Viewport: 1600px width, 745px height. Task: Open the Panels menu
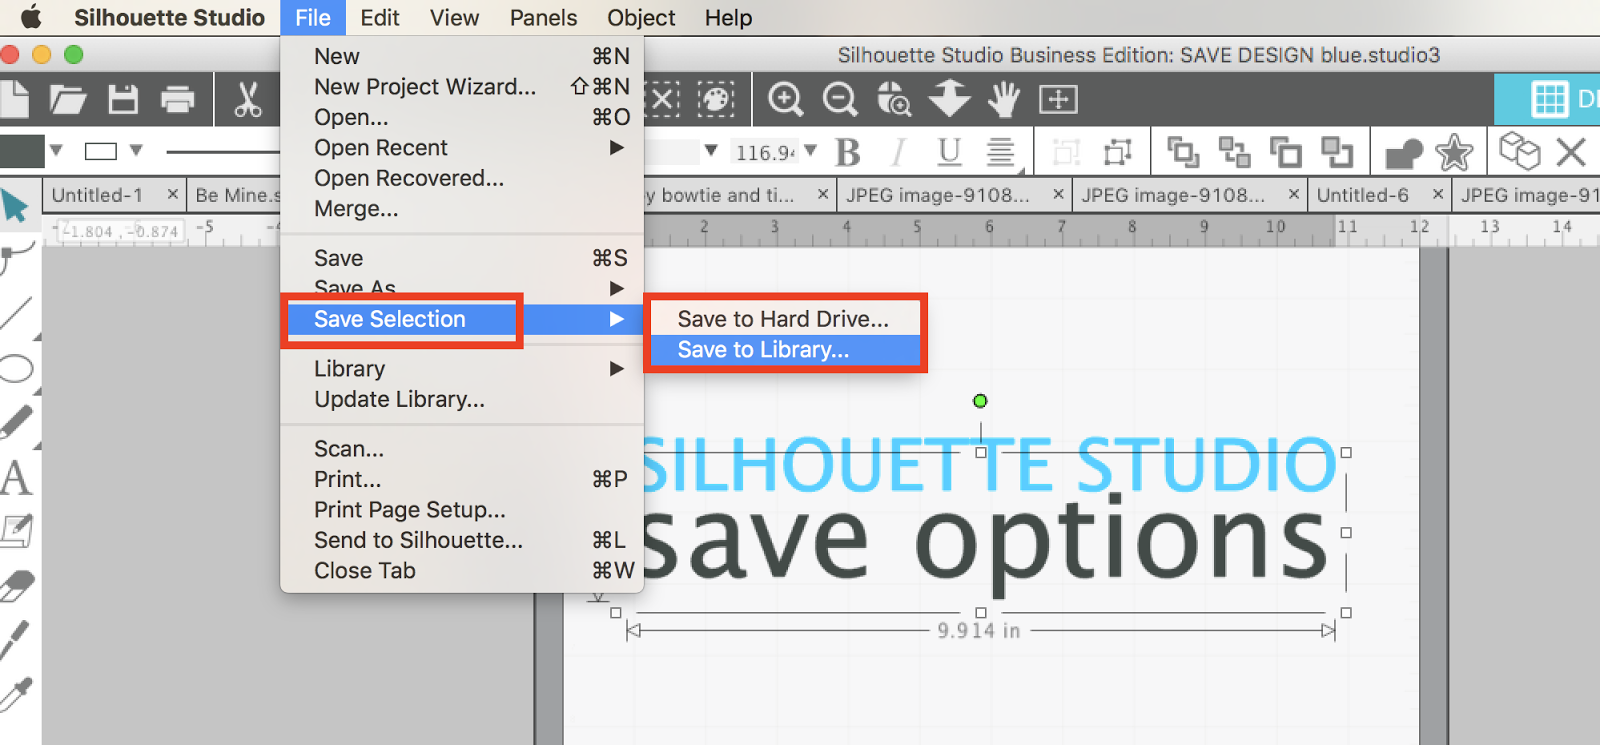pos(543,18)
